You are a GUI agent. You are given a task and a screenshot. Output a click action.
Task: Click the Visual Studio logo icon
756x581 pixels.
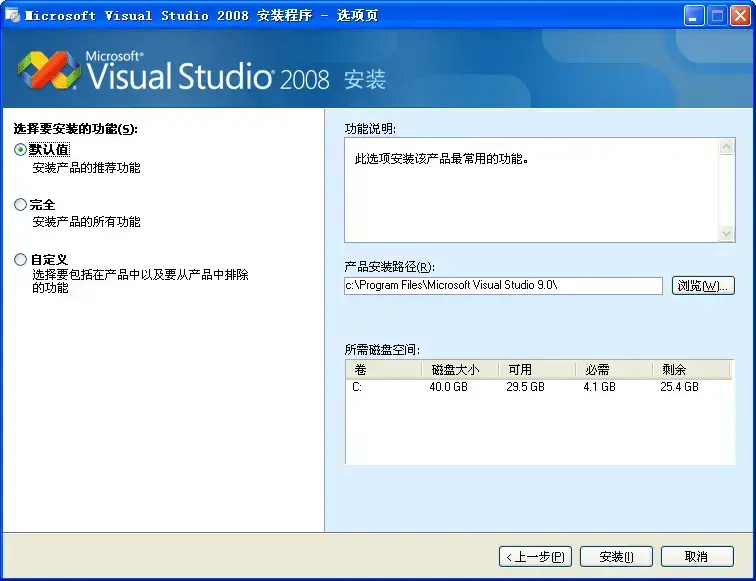[48, 70]
